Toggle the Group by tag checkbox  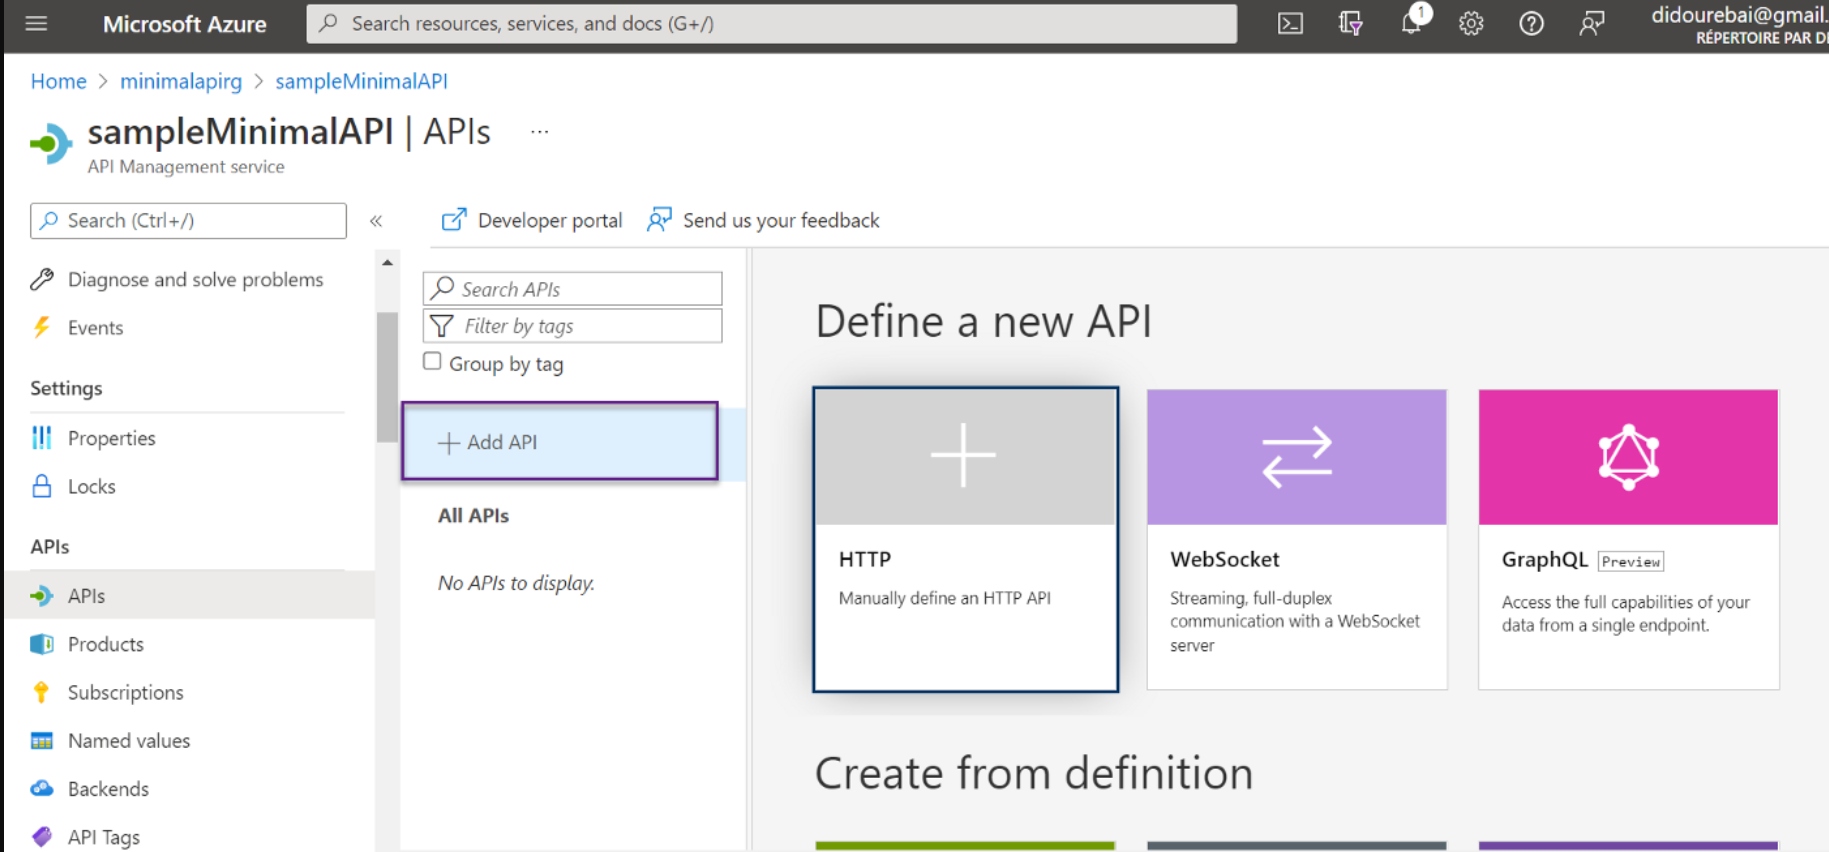[432, 362]
